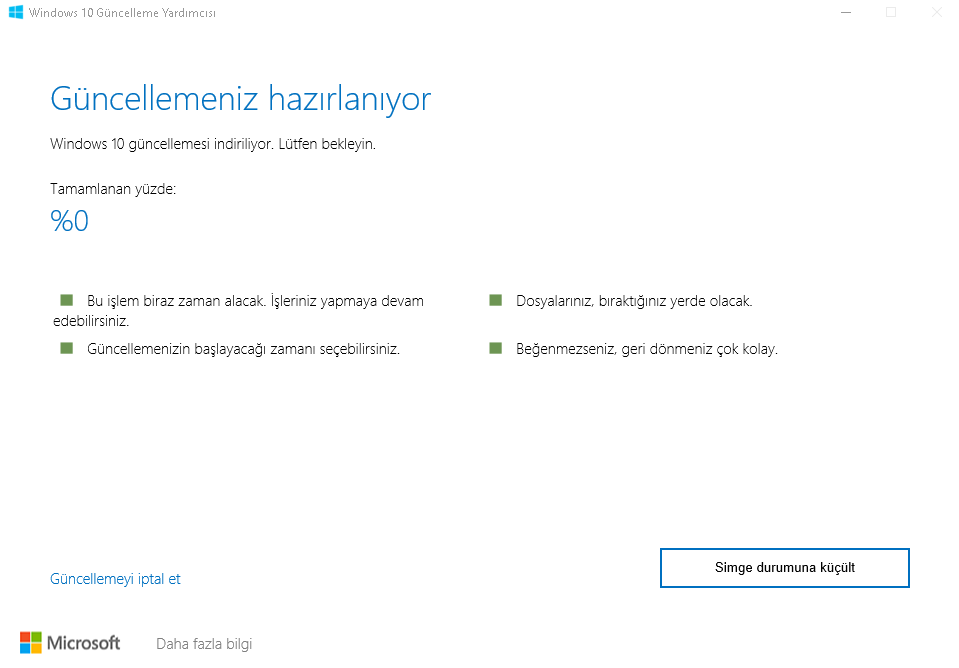The width and height of the screenshot is (959, 668).
Task: Minimize the Güncelleme Yardımcısı window
Action: [x=846, y=12]
